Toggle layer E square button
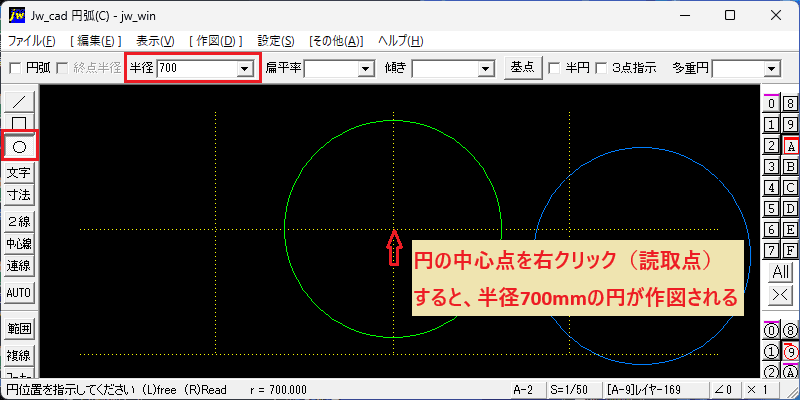 click(790, 230)
